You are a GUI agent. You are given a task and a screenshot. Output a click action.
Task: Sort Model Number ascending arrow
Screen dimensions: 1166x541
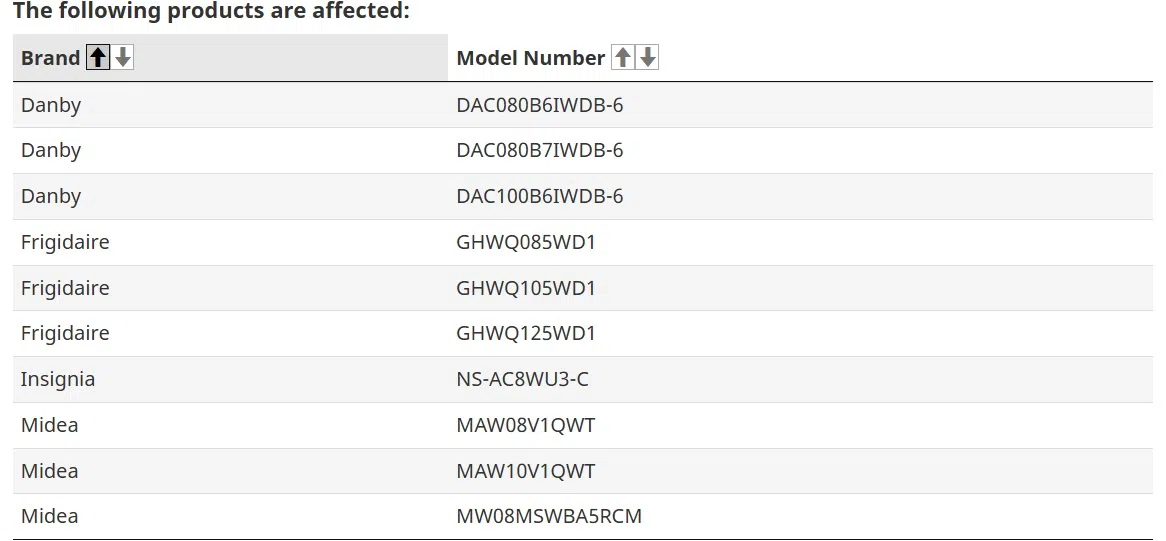[623, 58]
